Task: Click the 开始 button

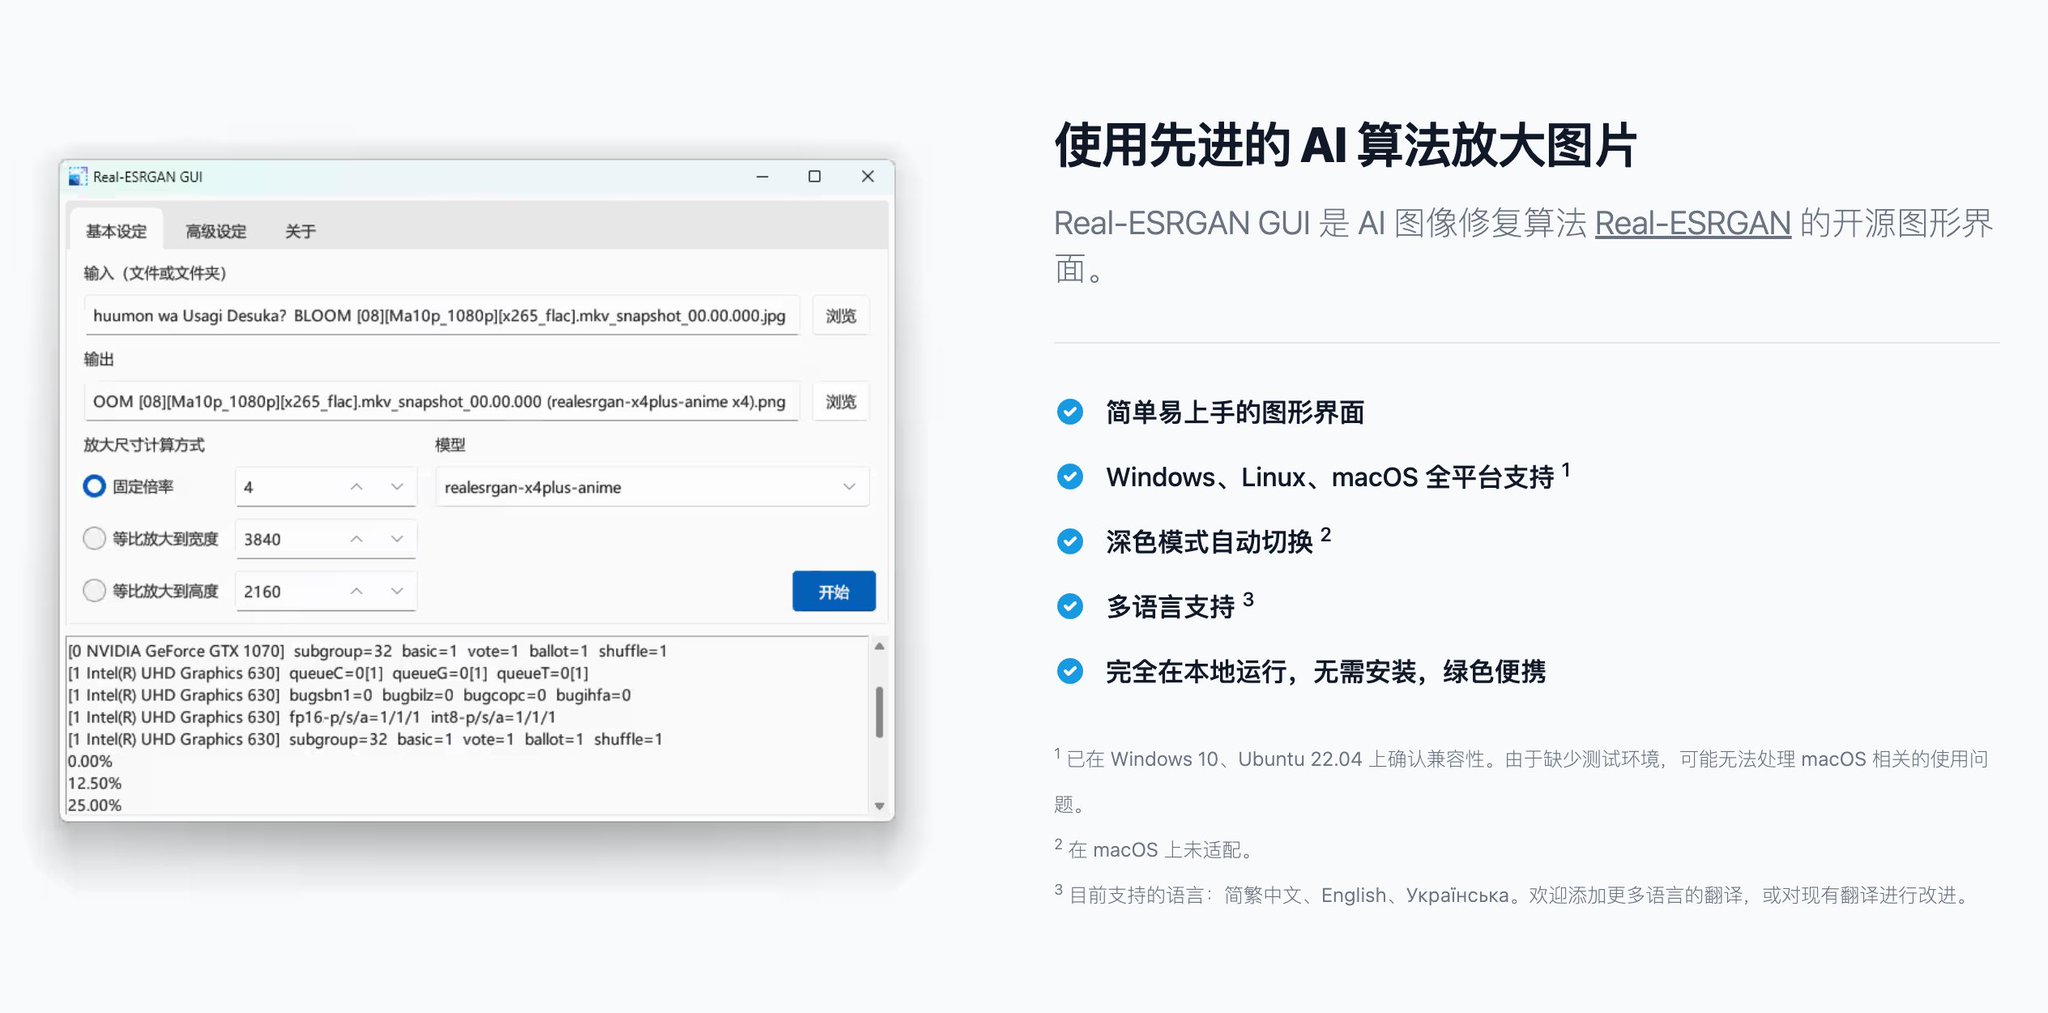Action: click(x=834, y=591)
